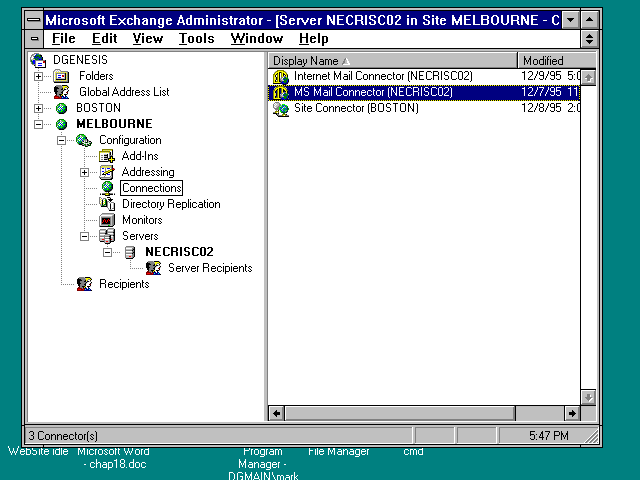The height and width of the screenshot is (480, 640).
Task: Click the Connections globe icon
Action: click(x=107, y=188)
